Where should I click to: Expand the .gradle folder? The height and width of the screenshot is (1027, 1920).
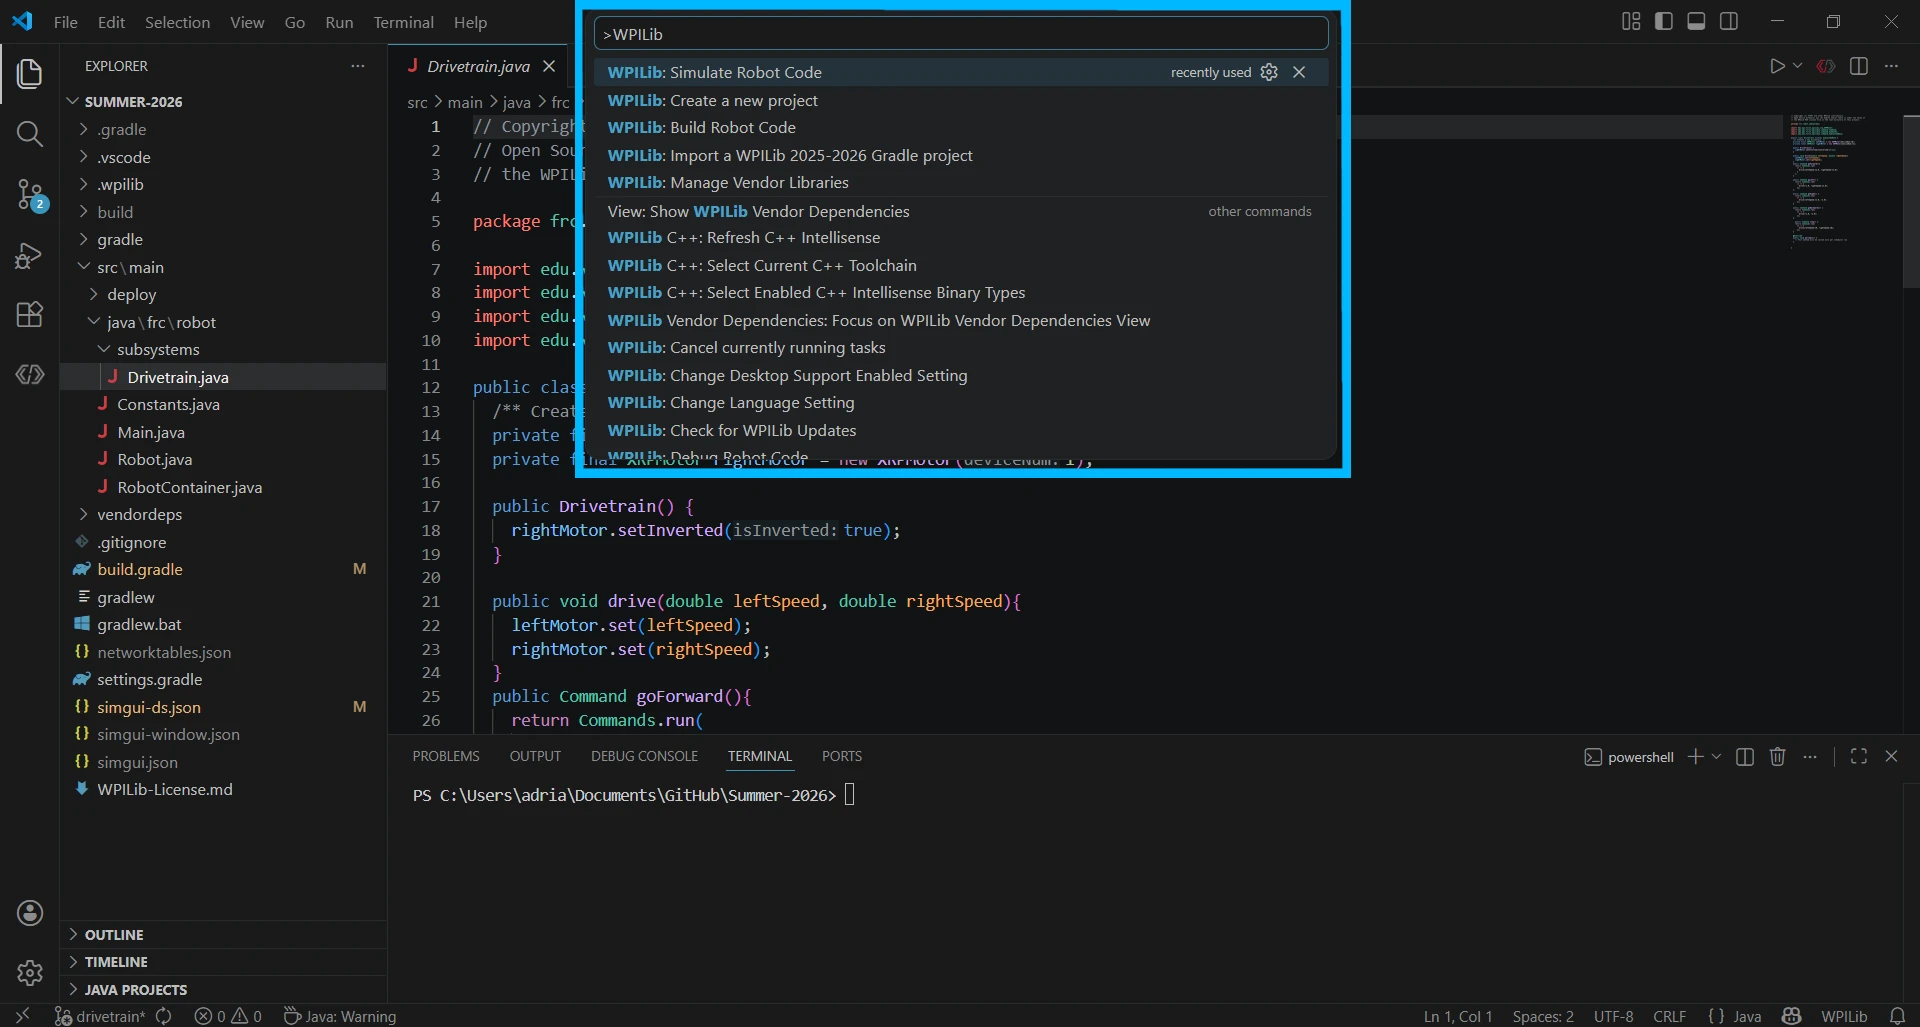122,129
